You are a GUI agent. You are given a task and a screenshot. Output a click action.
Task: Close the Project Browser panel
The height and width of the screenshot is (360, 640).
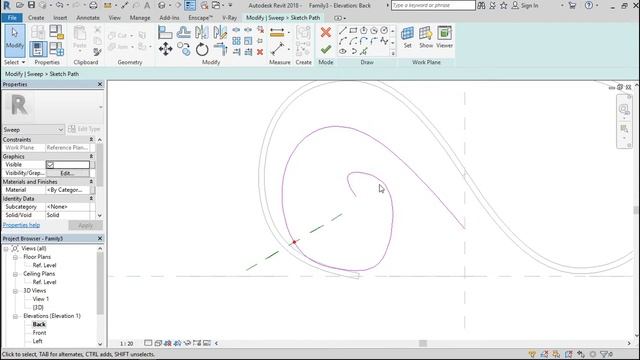point(100,238)
